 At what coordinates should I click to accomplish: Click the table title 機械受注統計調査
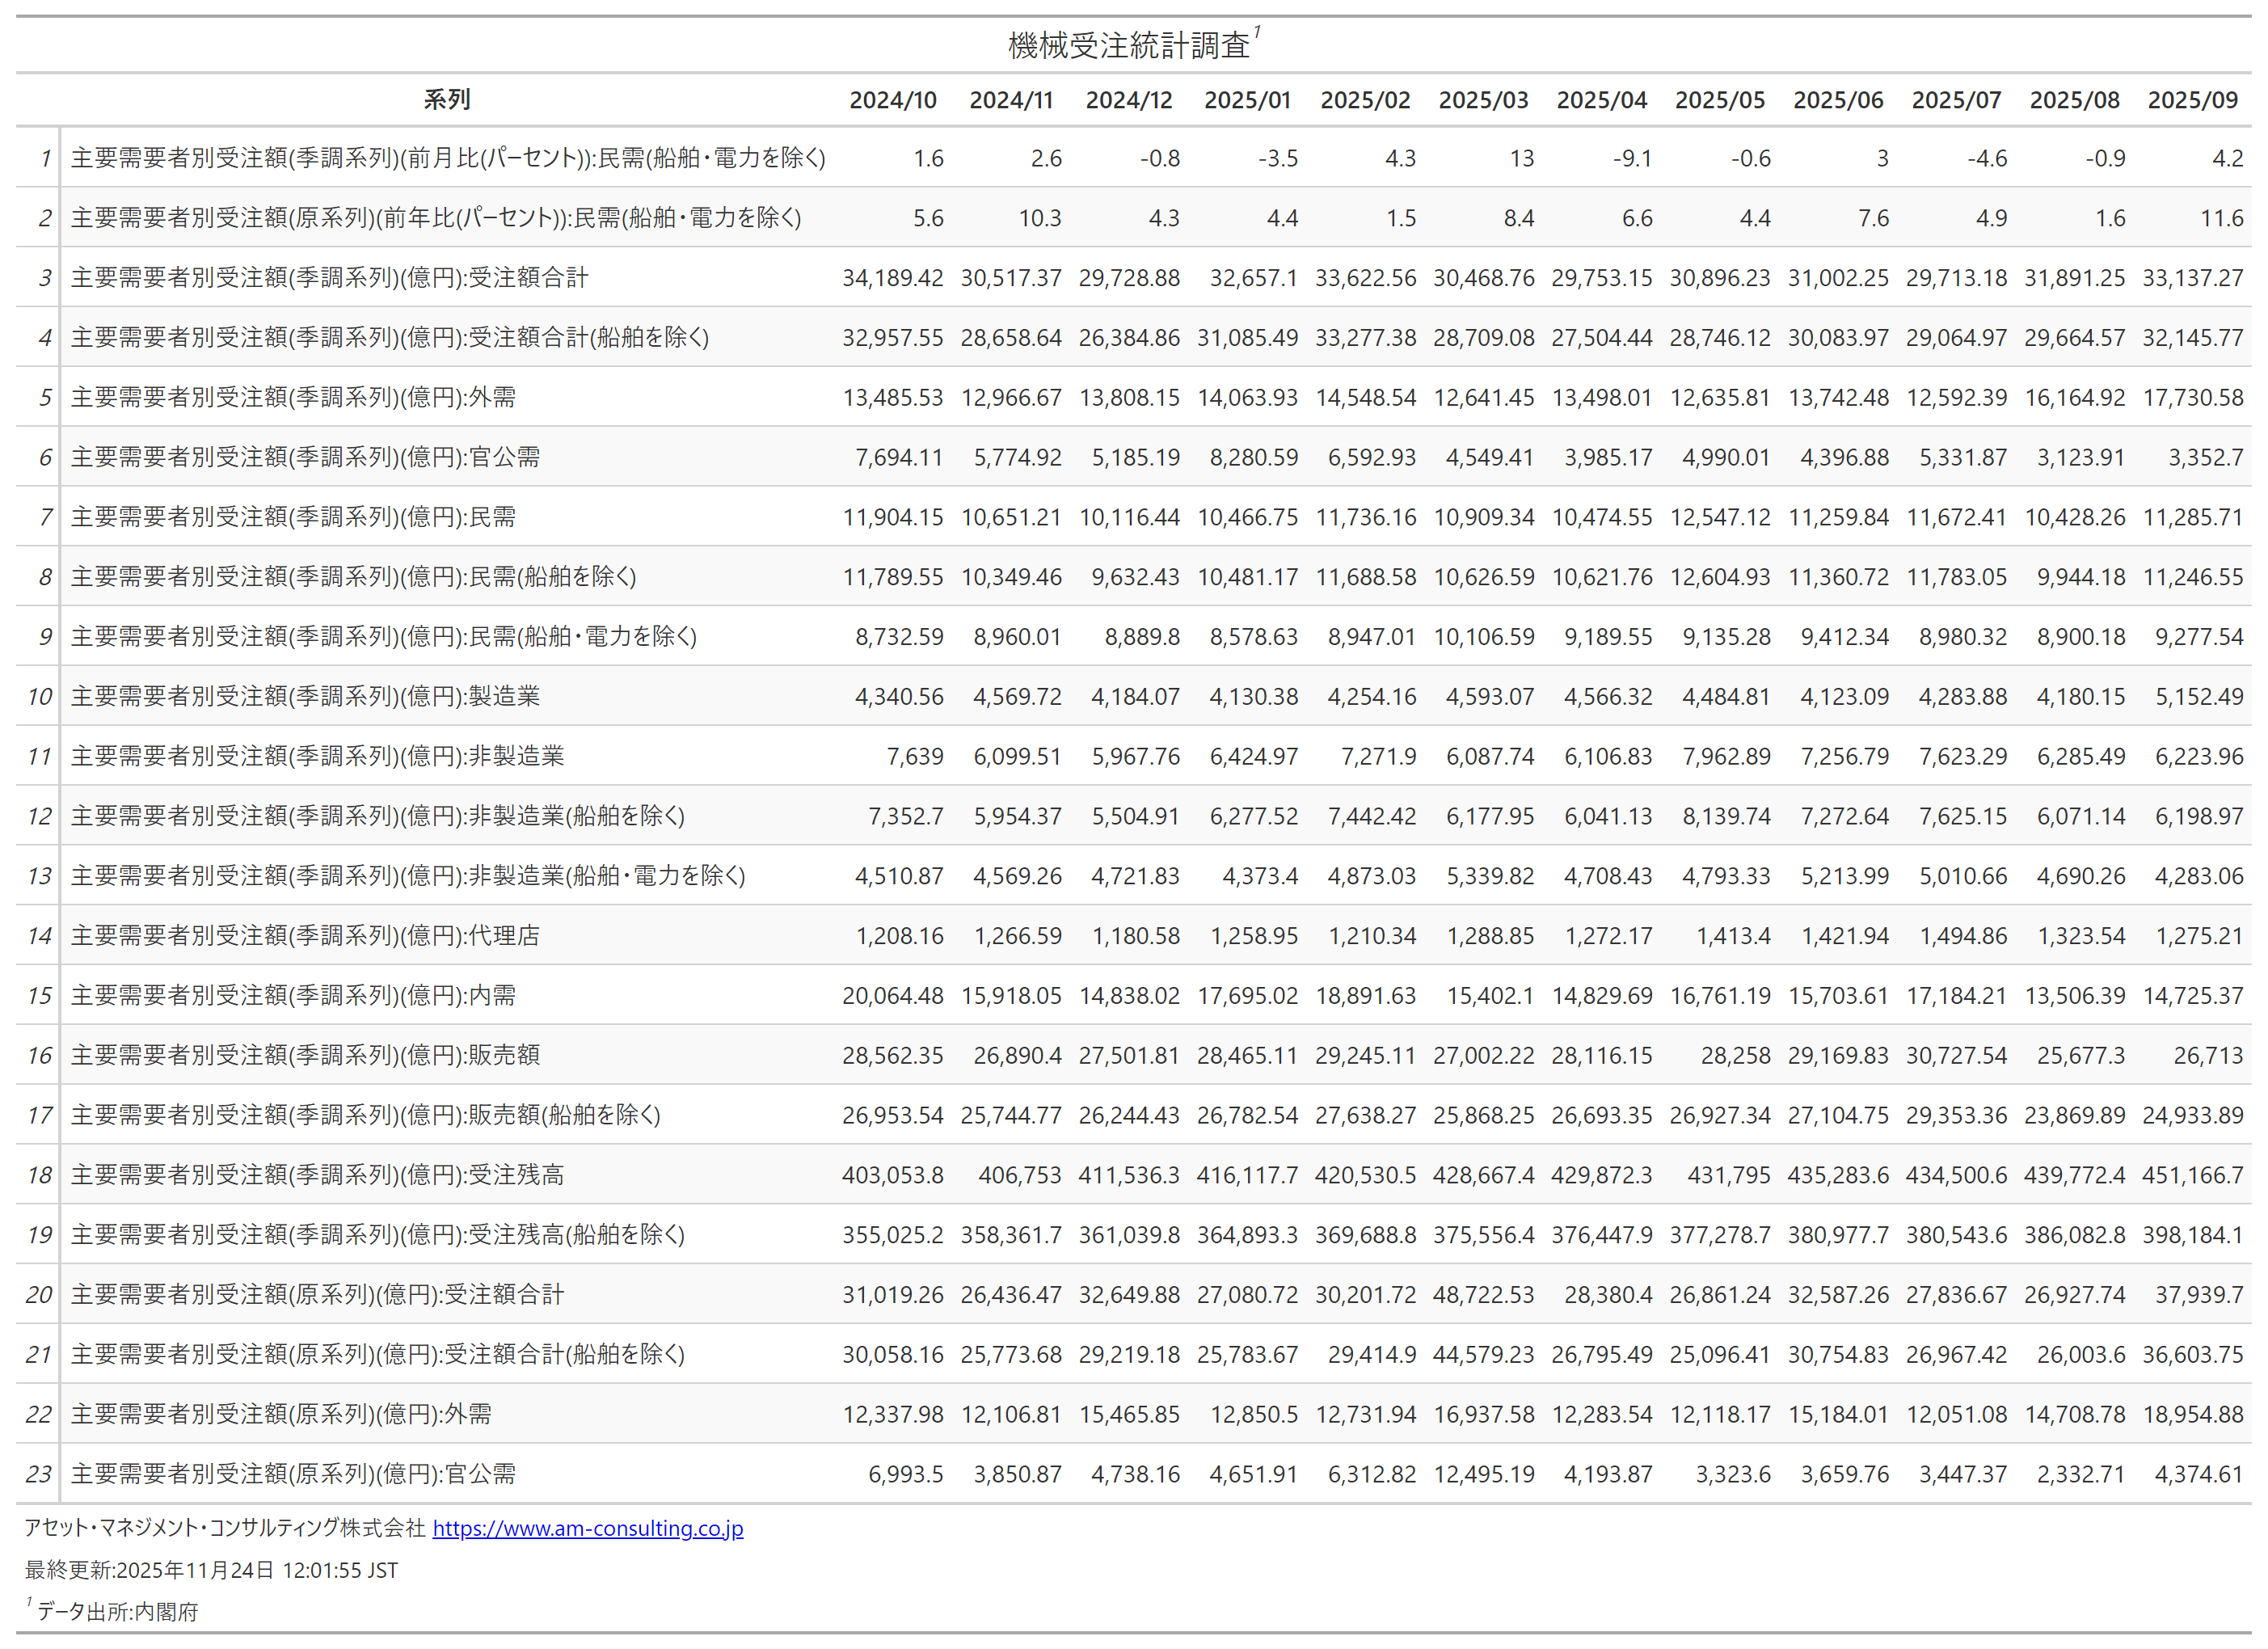(x=1128, y=45)
